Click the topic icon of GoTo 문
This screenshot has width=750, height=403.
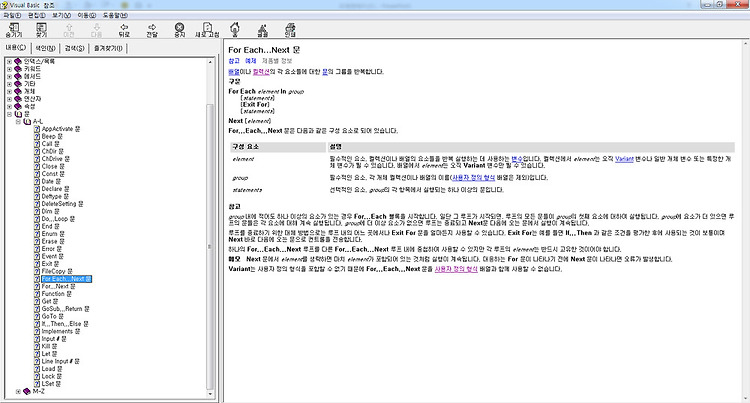coord(37,316)
